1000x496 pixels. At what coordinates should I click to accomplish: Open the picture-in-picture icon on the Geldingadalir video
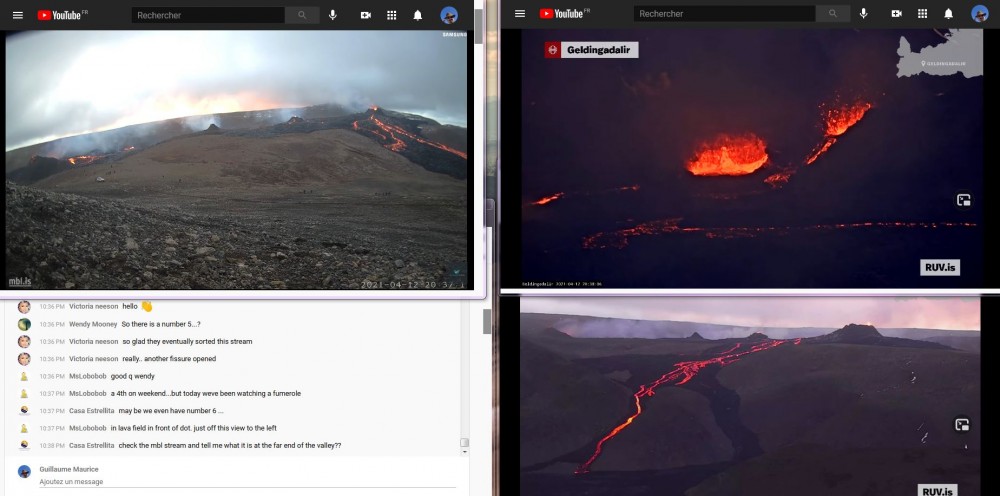(963, 200)
